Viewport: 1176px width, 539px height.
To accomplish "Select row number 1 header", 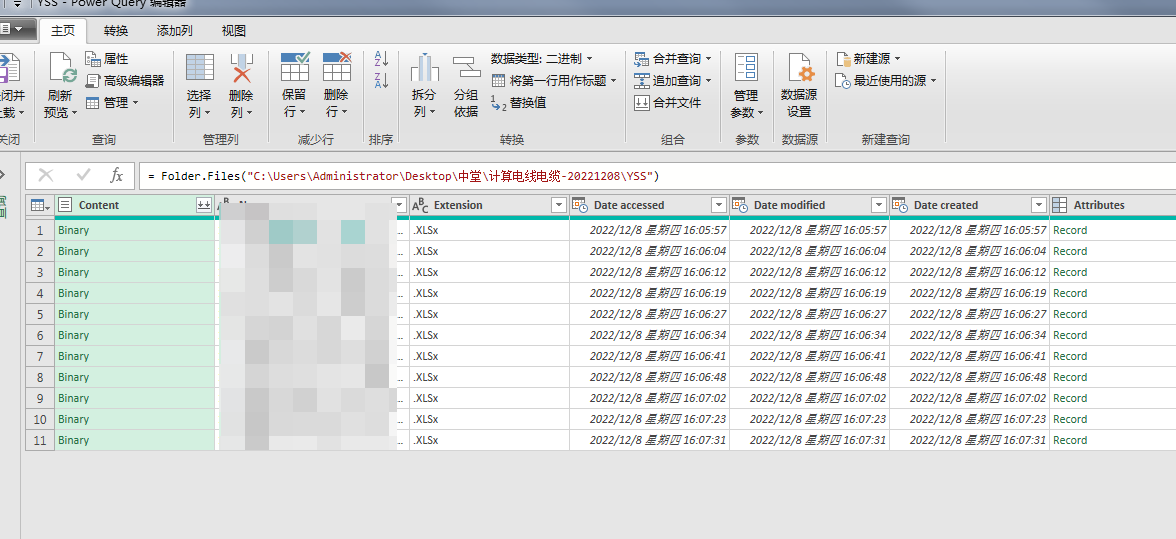I will coord(40,230).
